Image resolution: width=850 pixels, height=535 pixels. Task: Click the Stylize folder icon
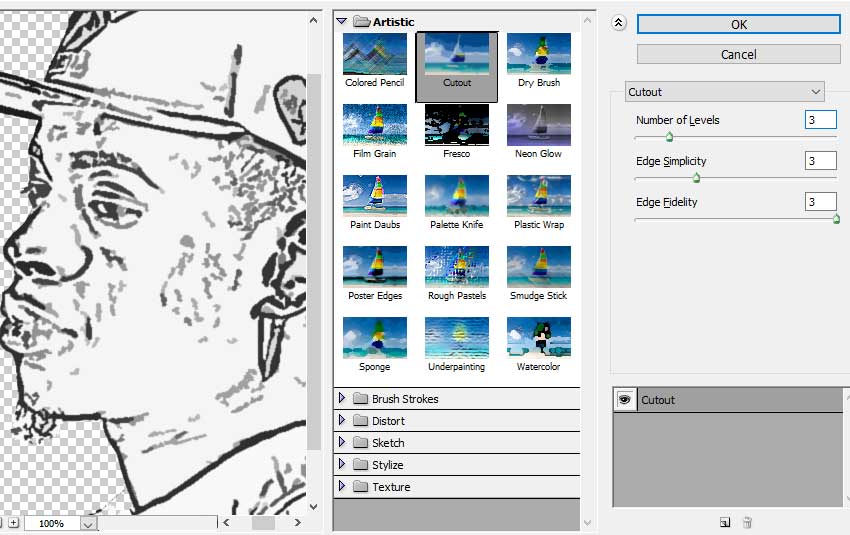point(360,465)
